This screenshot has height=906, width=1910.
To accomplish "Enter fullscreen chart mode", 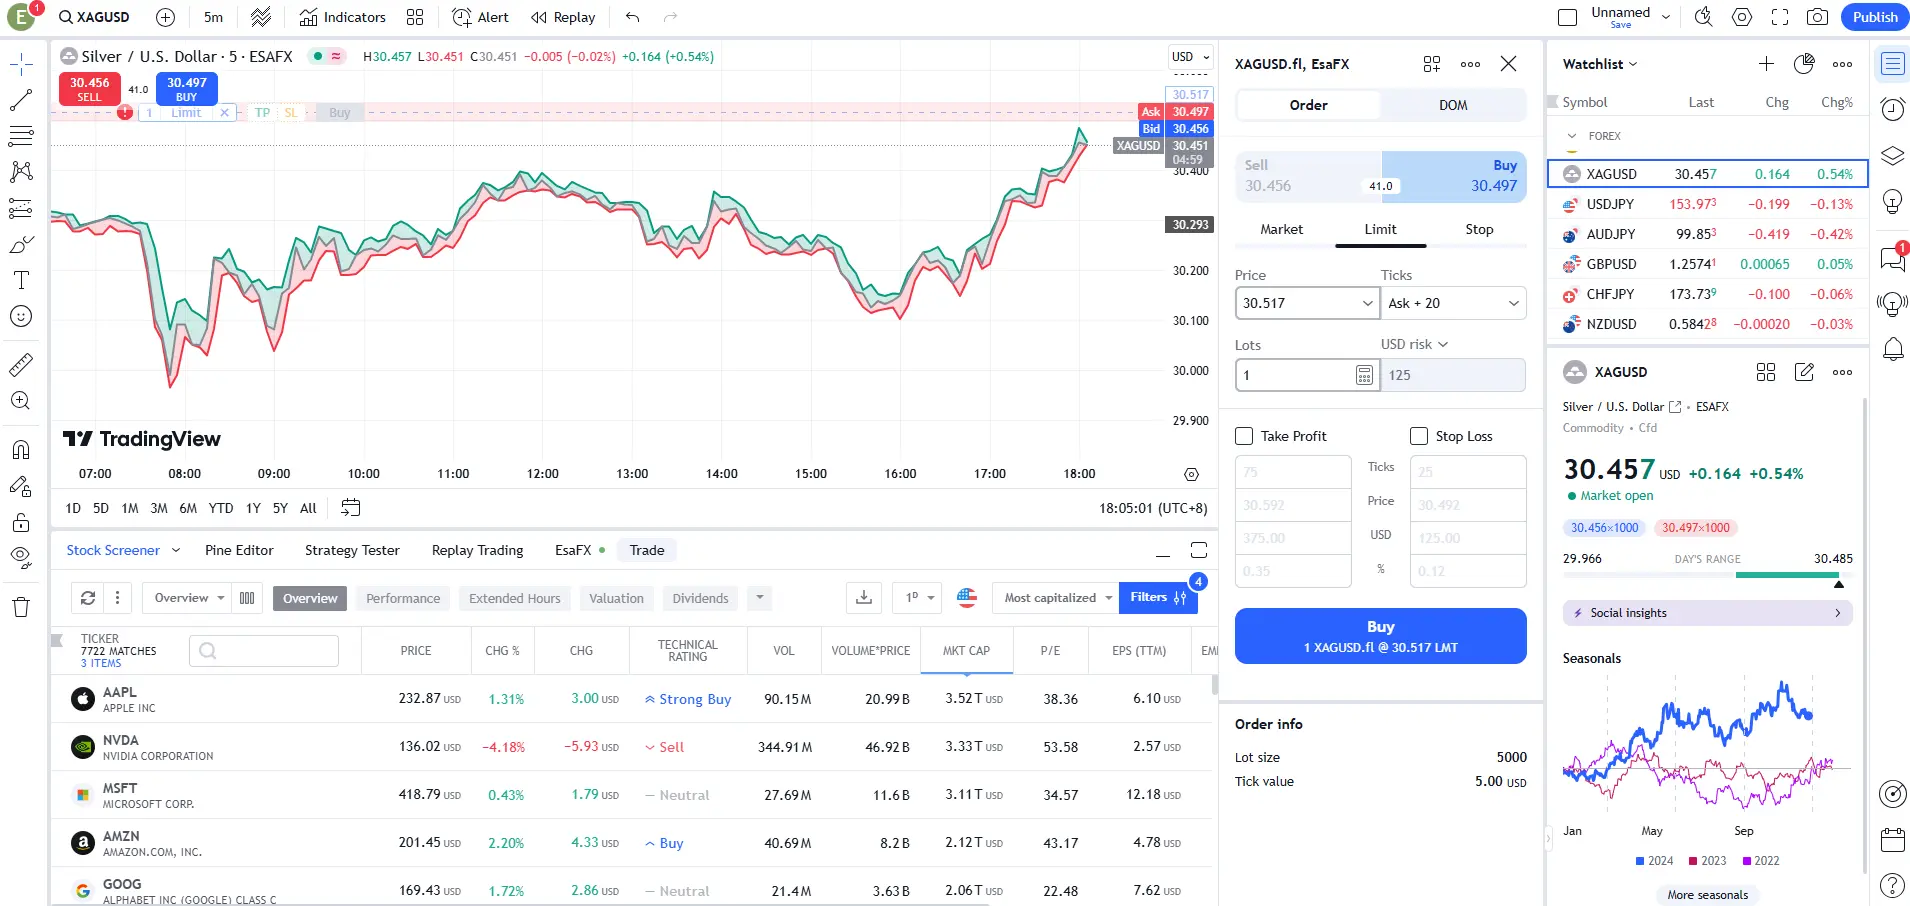I will coord(1780,17).
